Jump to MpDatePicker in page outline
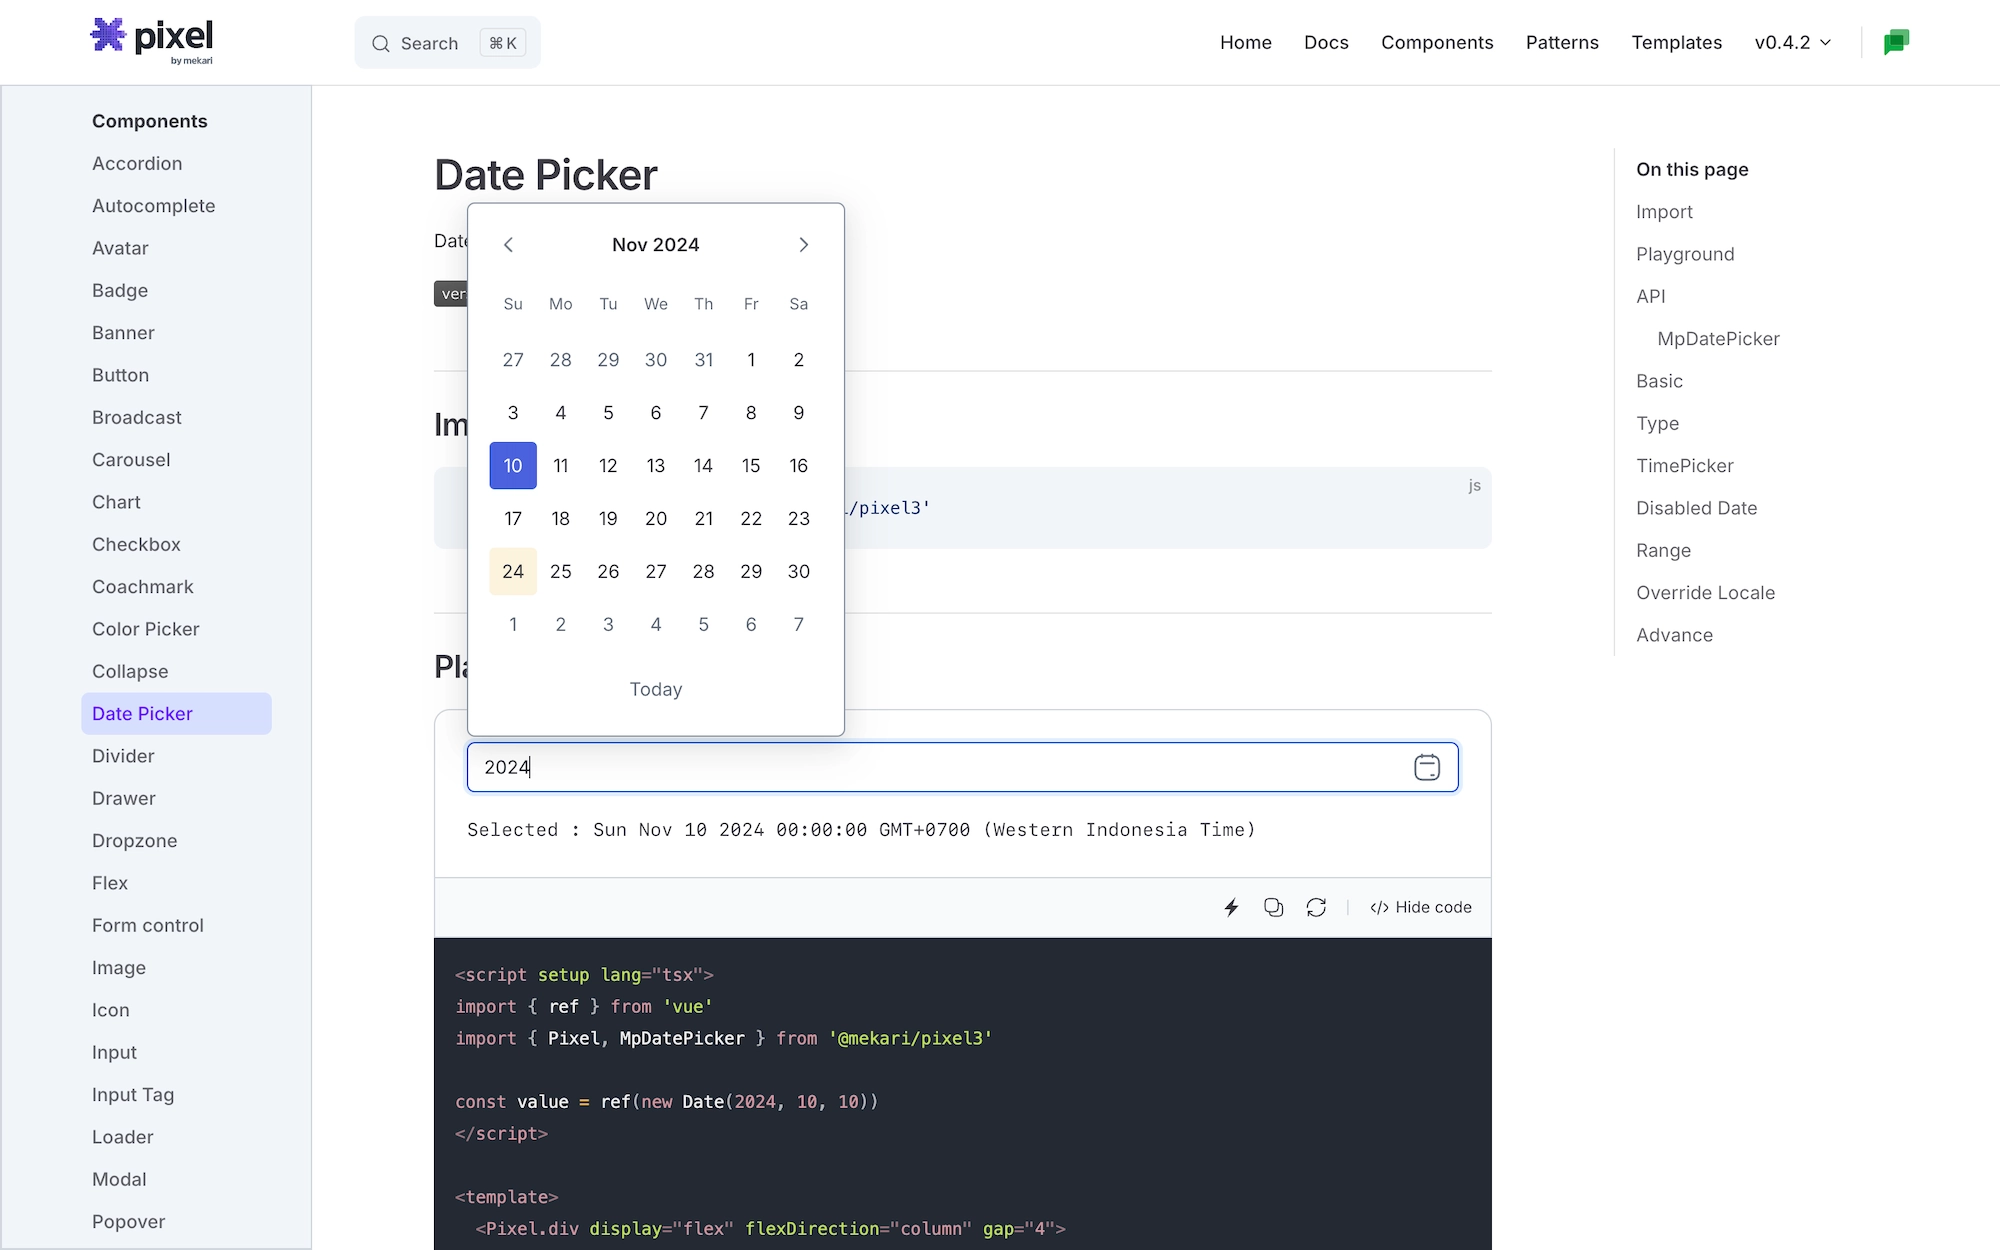Image resolution: width=2000 pixels, height=1250 pixels. click(x=1718, y=339)
